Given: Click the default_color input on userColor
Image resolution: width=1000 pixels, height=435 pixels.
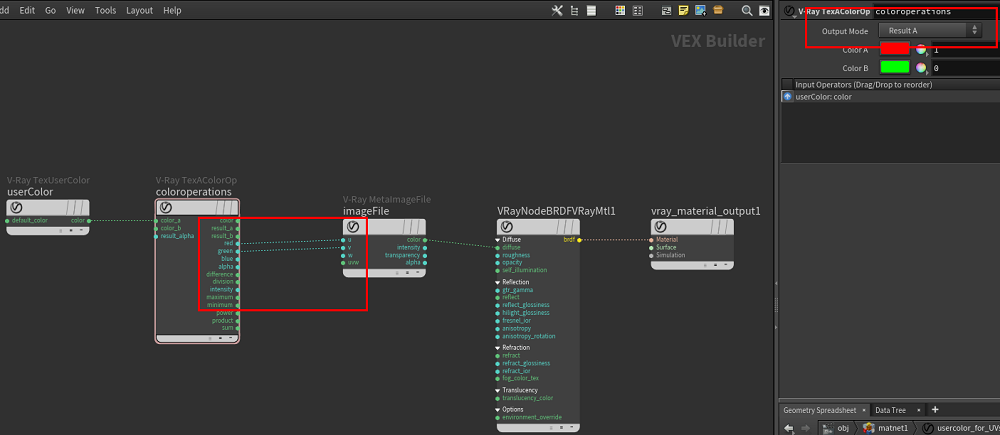Looking at the screenshot, I should pyautogui.click(x=8, y=220).
